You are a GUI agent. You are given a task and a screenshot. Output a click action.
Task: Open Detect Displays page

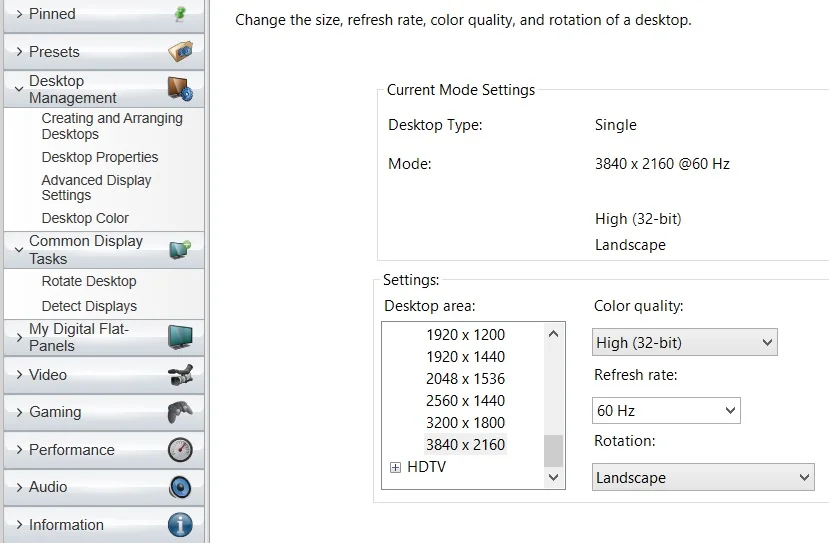point(89,306)
